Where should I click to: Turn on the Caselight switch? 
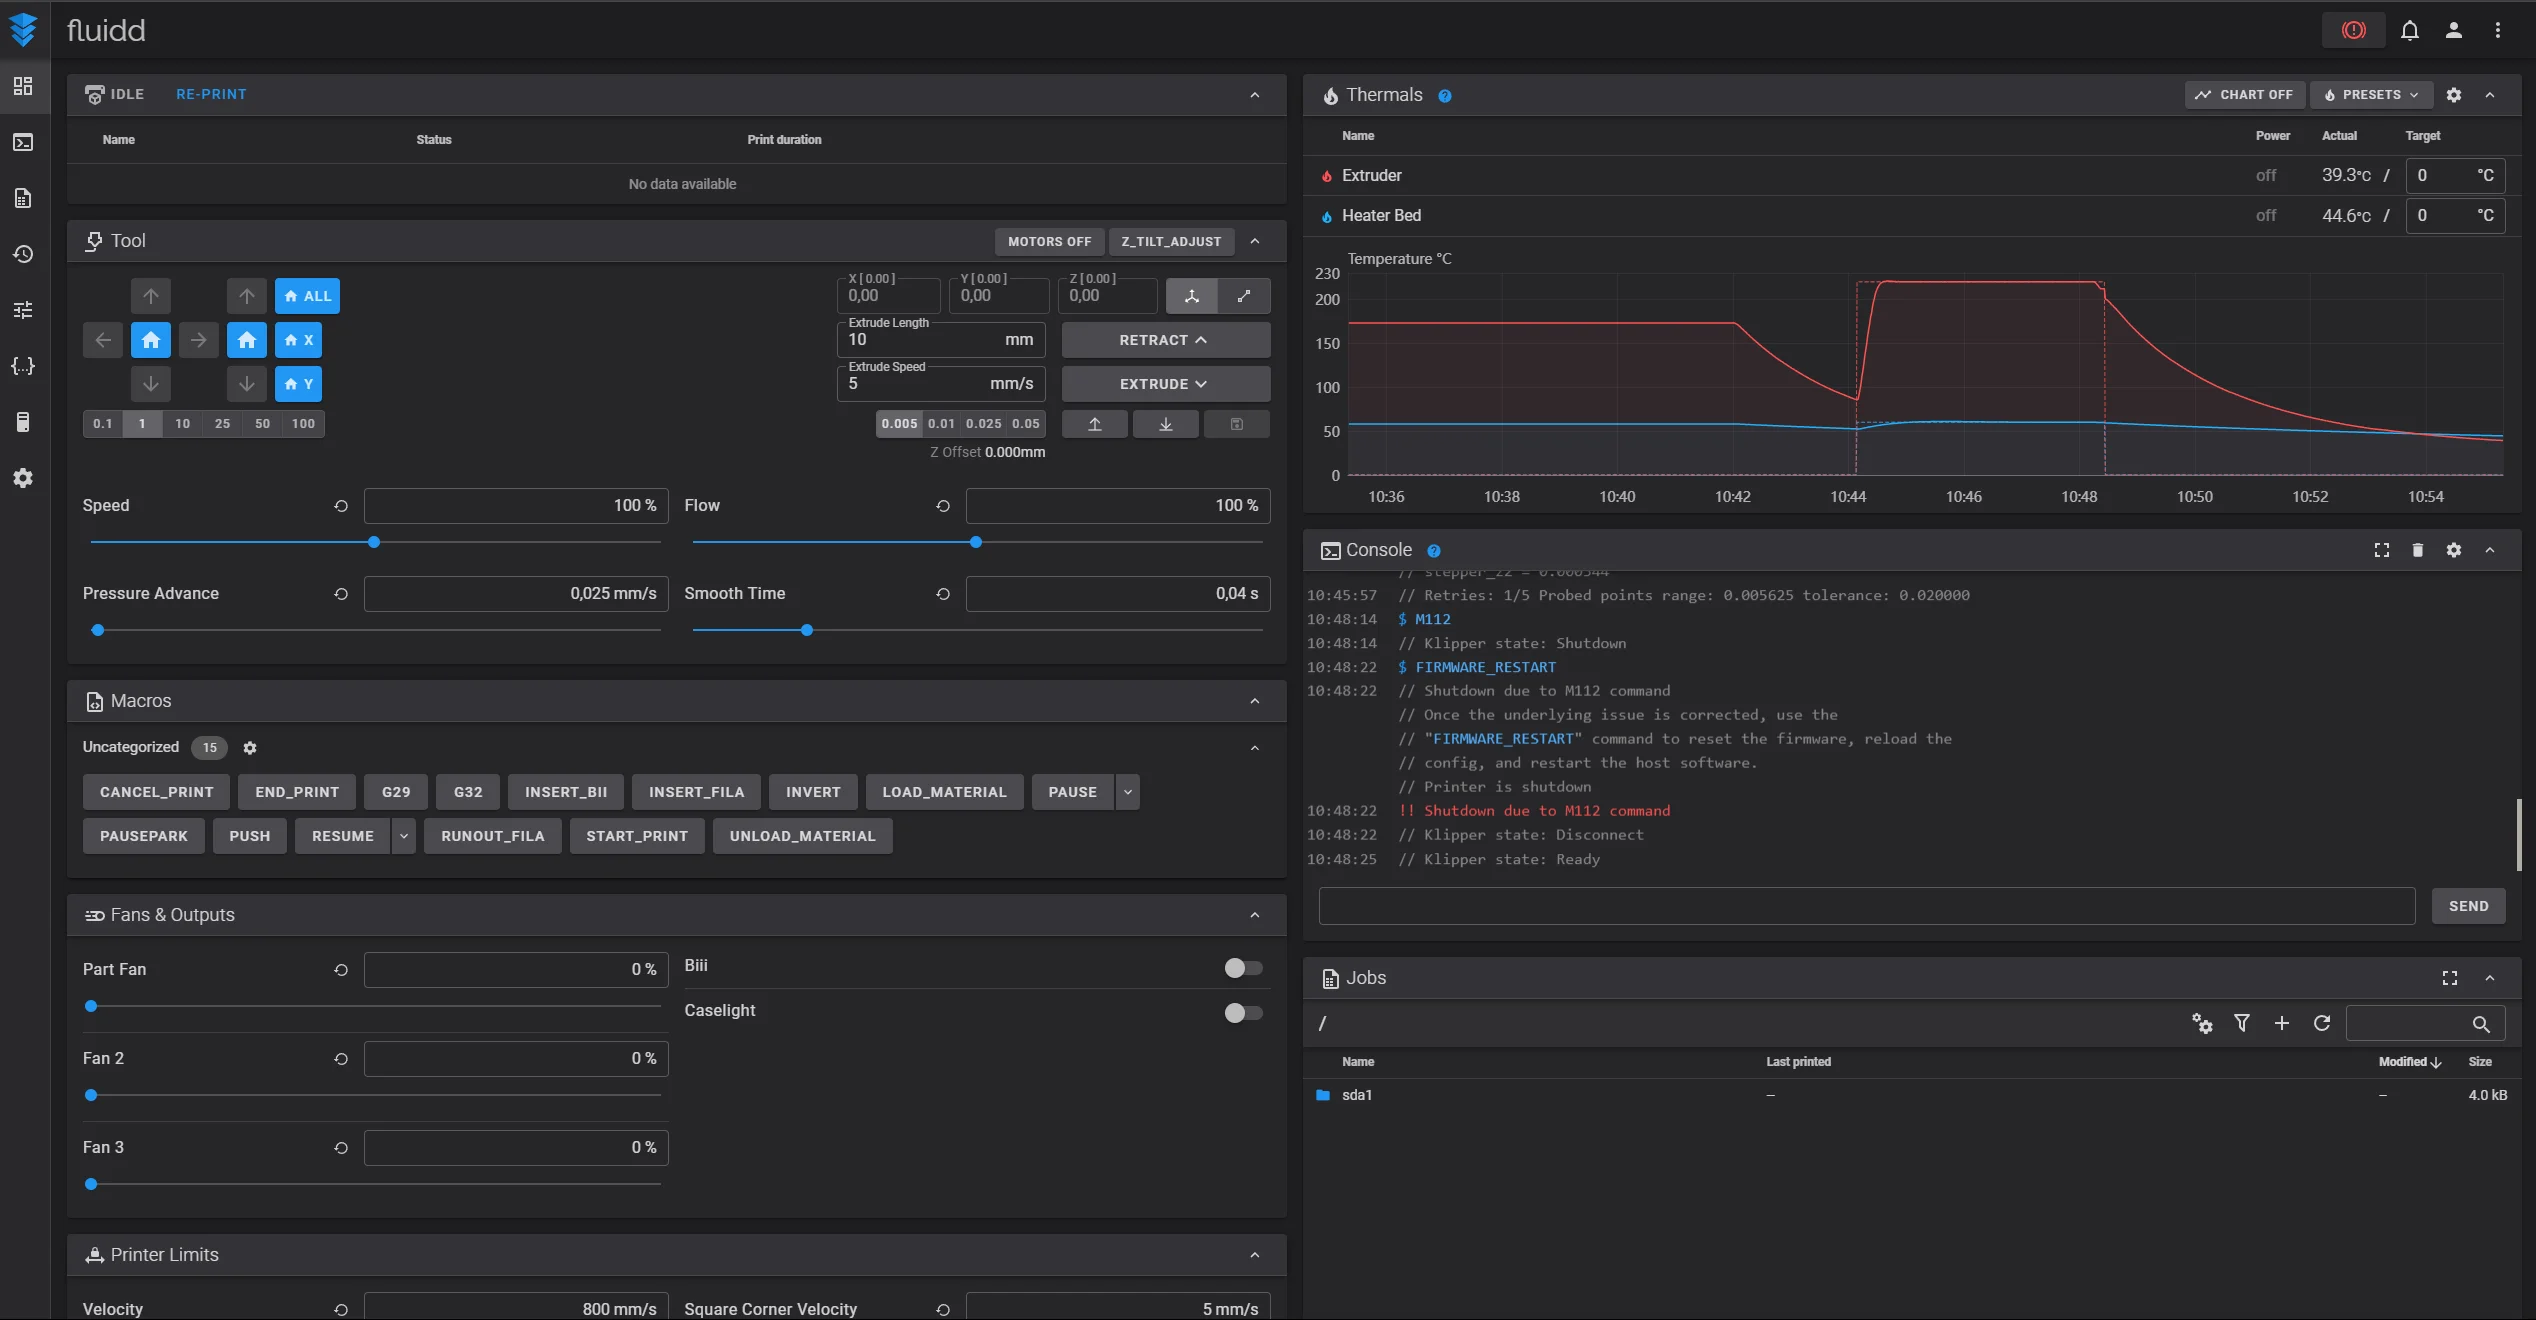[1243, 1012]
